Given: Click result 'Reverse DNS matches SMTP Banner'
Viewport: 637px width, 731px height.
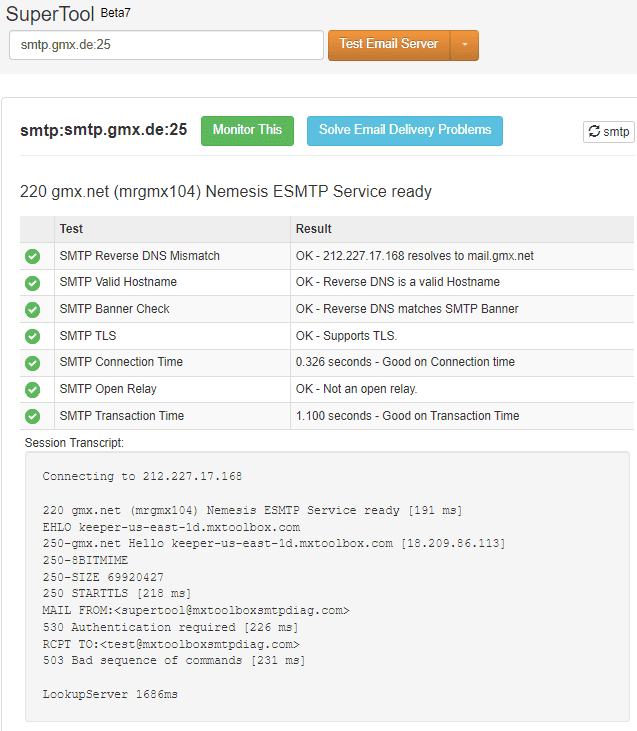Looking at the screenshot, I should (x=421, y=309).
